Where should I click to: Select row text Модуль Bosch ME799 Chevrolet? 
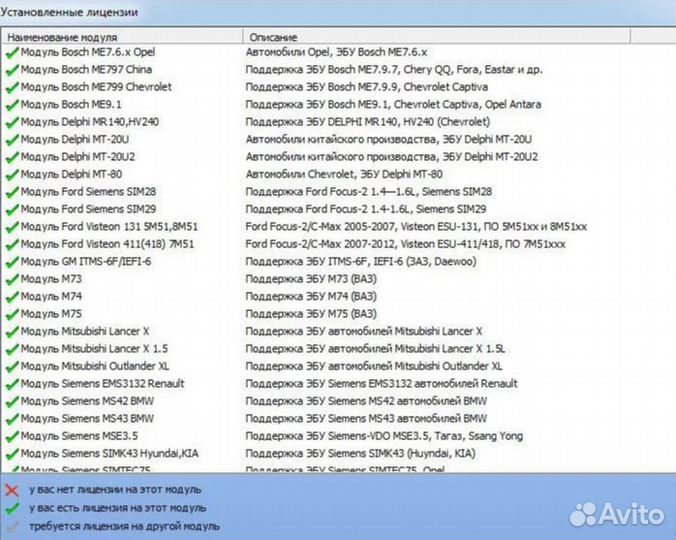click(96, 87)
